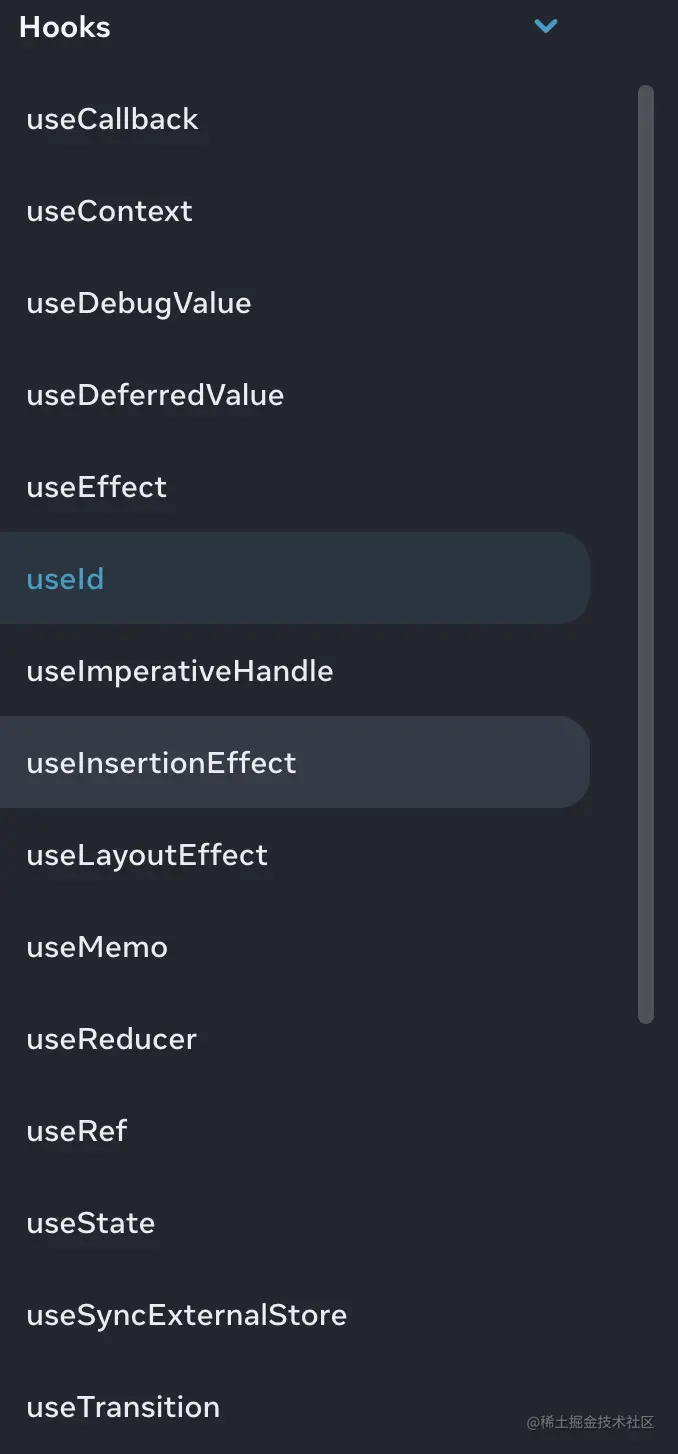Click the highlighted useId item
The image size is (678, 1454).
coord(65,579)
